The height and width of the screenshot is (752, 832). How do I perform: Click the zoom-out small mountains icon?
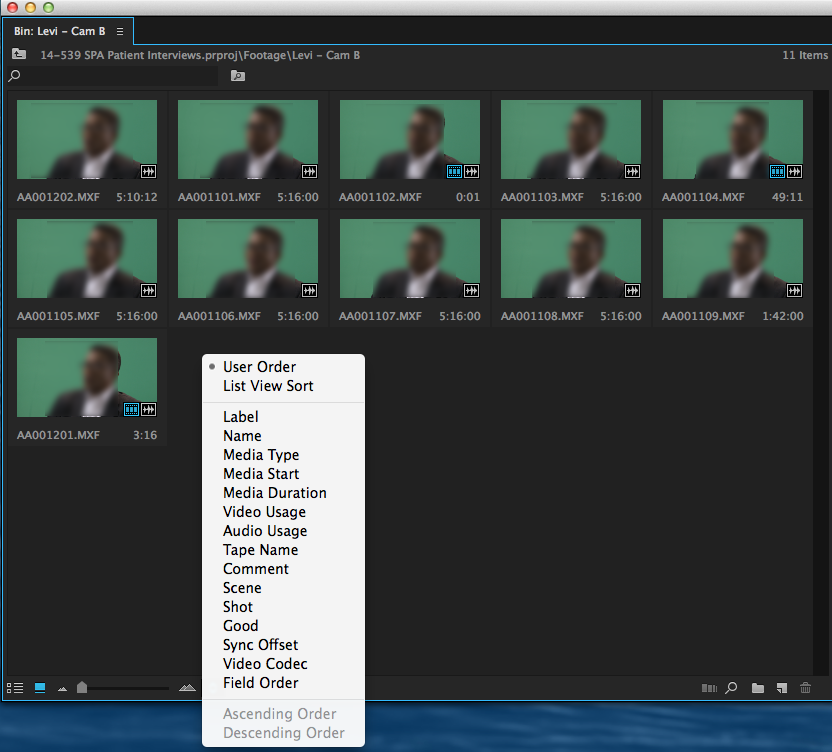click(63, 689)
